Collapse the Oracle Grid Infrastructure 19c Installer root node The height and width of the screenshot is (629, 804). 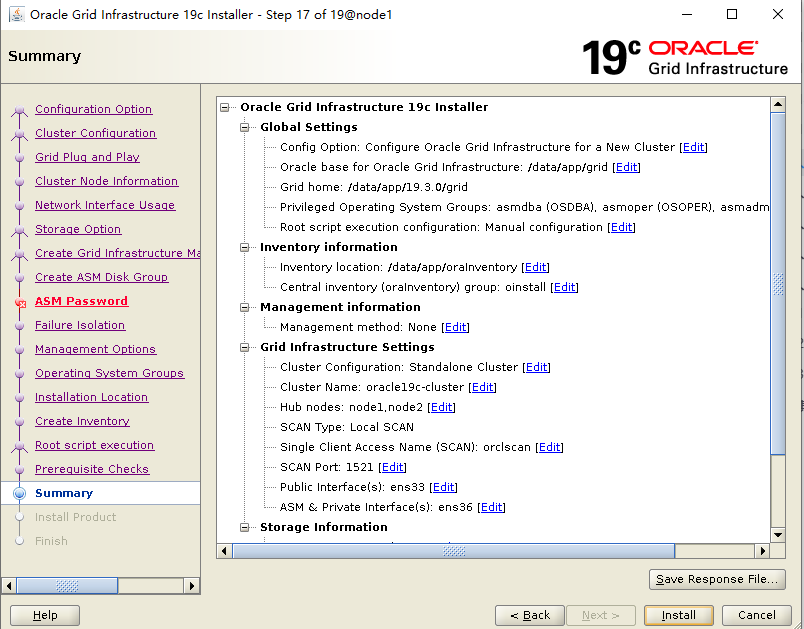tap(225, 107)
